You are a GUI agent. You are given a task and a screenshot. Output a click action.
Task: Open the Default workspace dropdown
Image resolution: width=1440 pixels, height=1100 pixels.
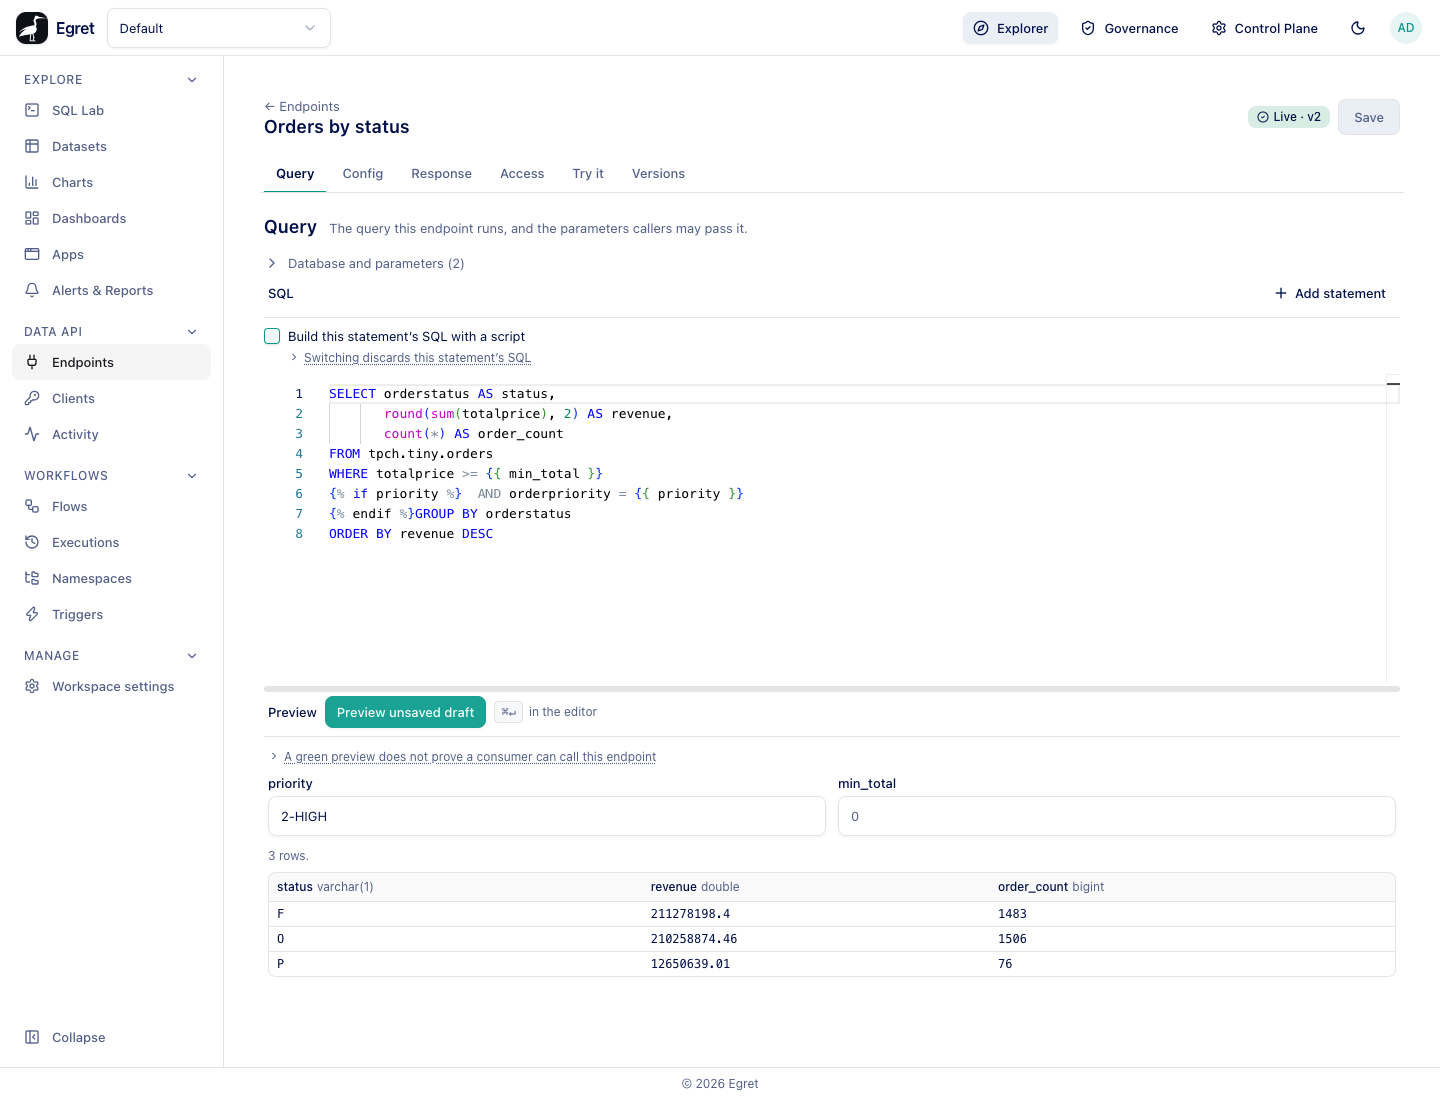coord(219,28)
